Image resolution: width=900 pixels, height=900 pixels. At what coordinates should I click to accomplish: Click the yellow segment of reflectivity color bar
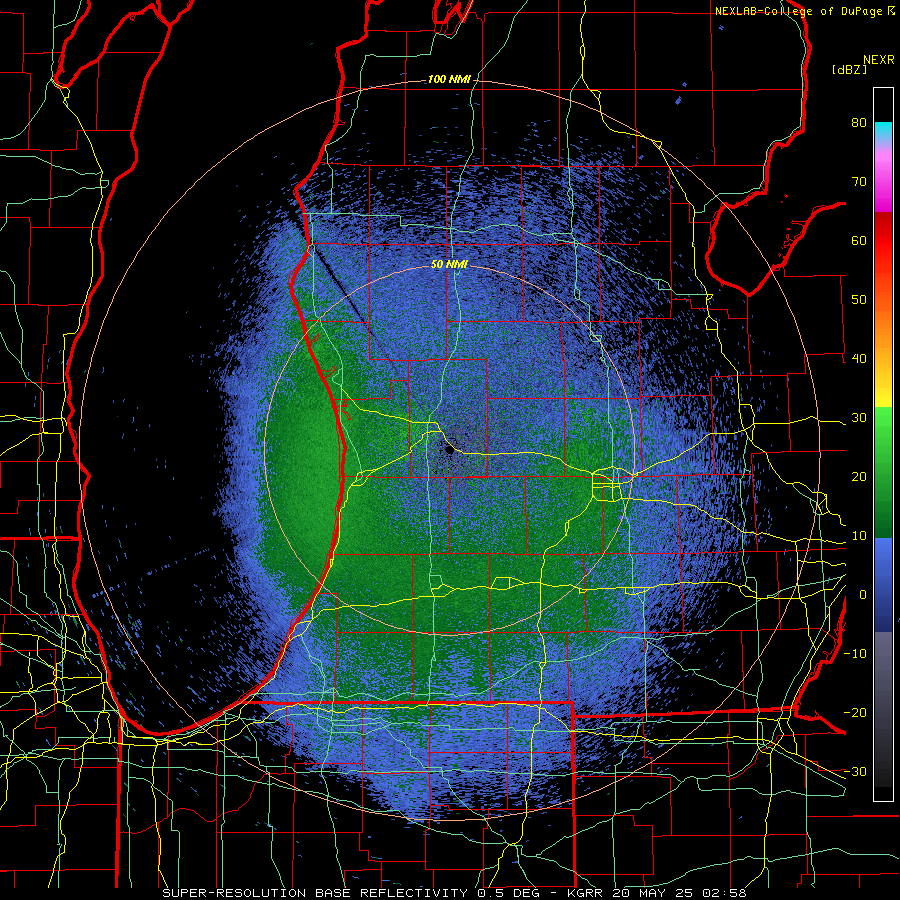(883, 391)
